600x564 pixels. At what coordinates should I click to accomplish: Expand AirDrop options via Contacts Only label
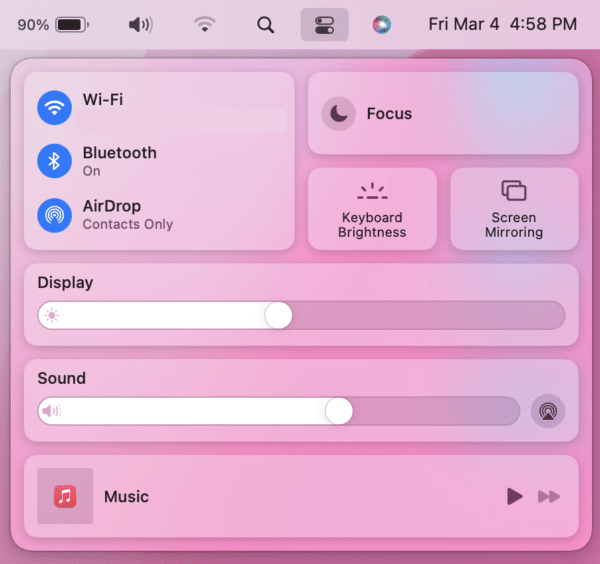click(x=127, y=224)
